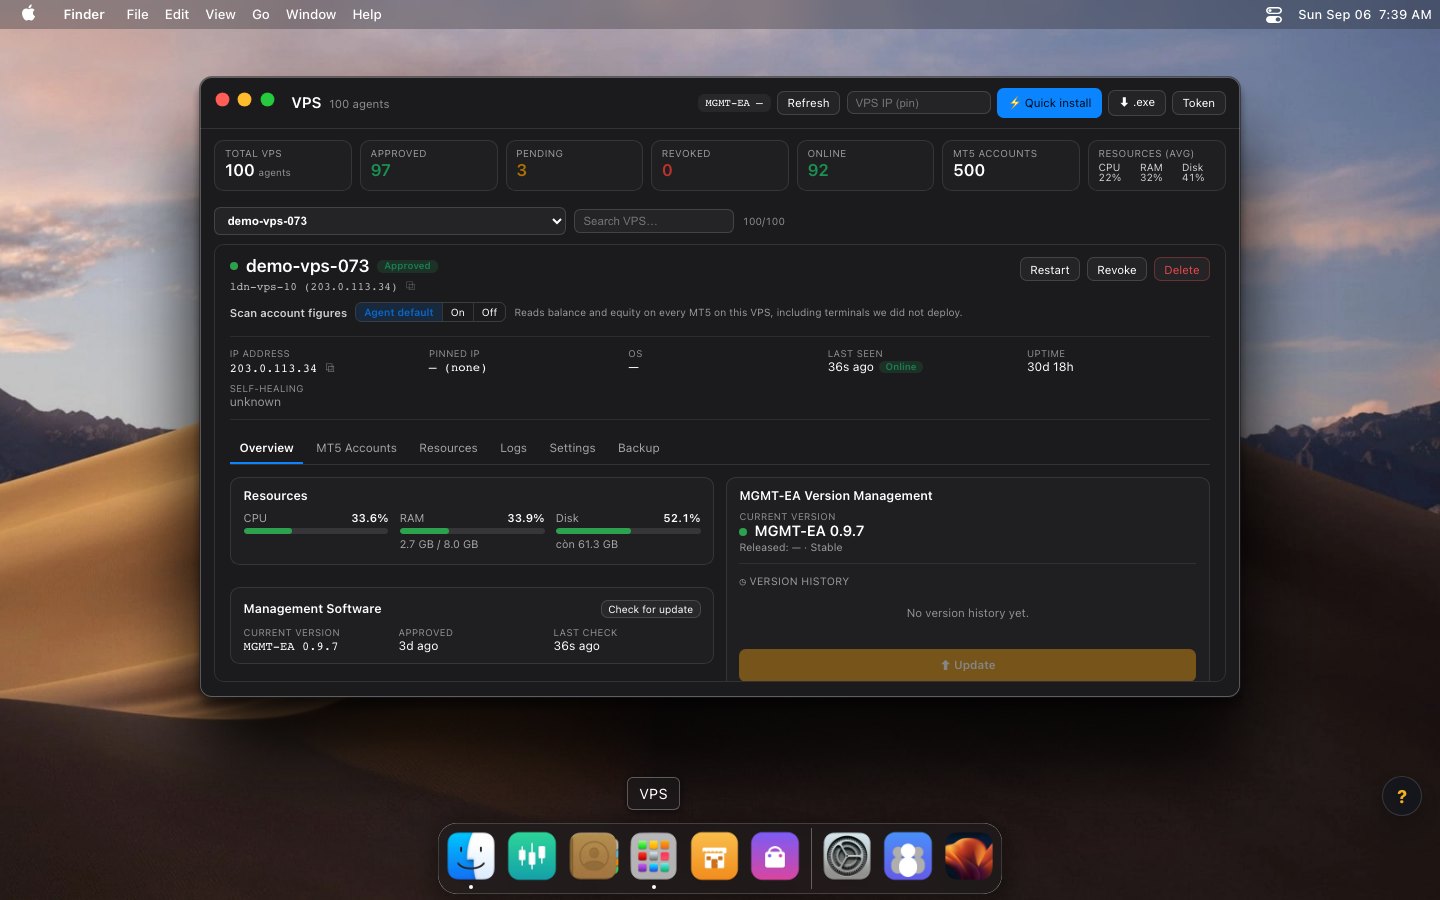
Task: Open the purple shopping bag app in Dock
Action: point(775,857)
